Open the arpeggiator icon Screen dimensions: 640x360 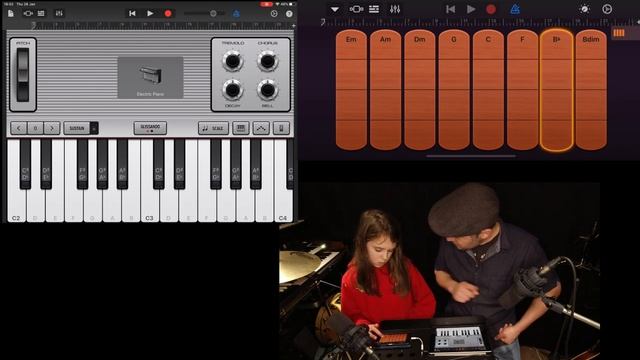point(261,128)
